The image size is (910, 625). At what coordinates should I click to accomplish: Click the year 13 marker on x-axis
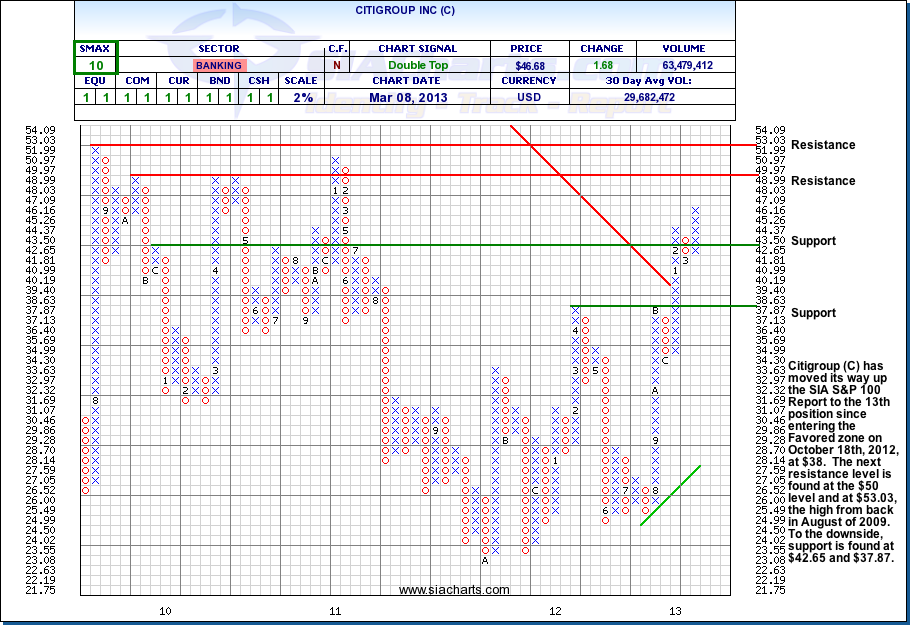[x=676, y=610]
